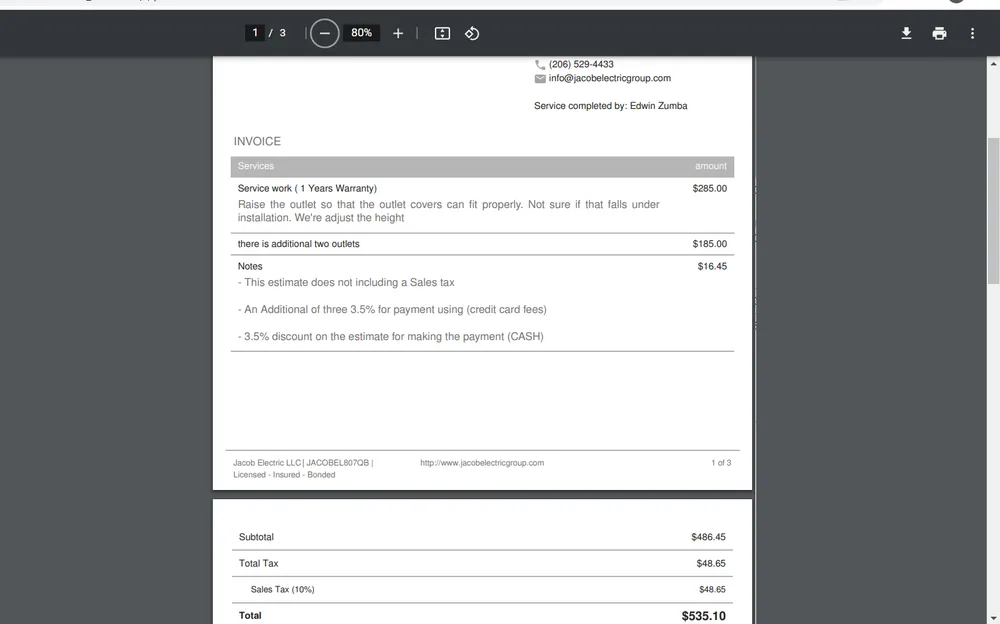Rotate the document counterclockwise
Viewport: 1000px width, 624px height.
coord(472,33)
